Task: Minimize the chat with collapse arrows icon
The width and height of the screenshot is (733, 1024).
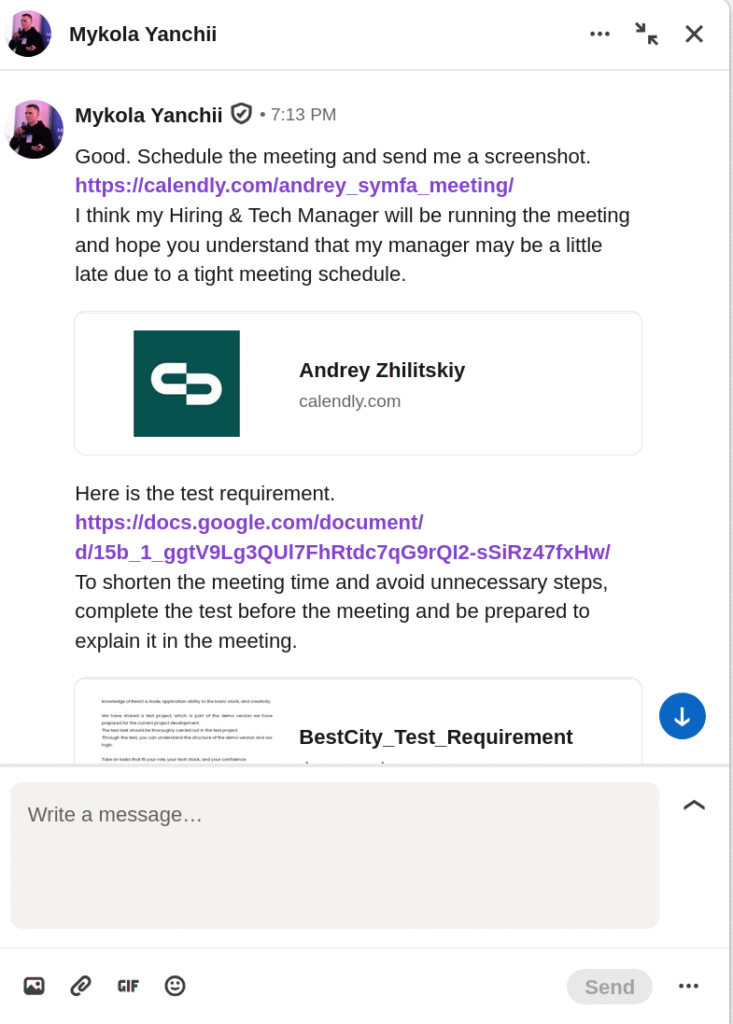Action: [x=647, y=34]
